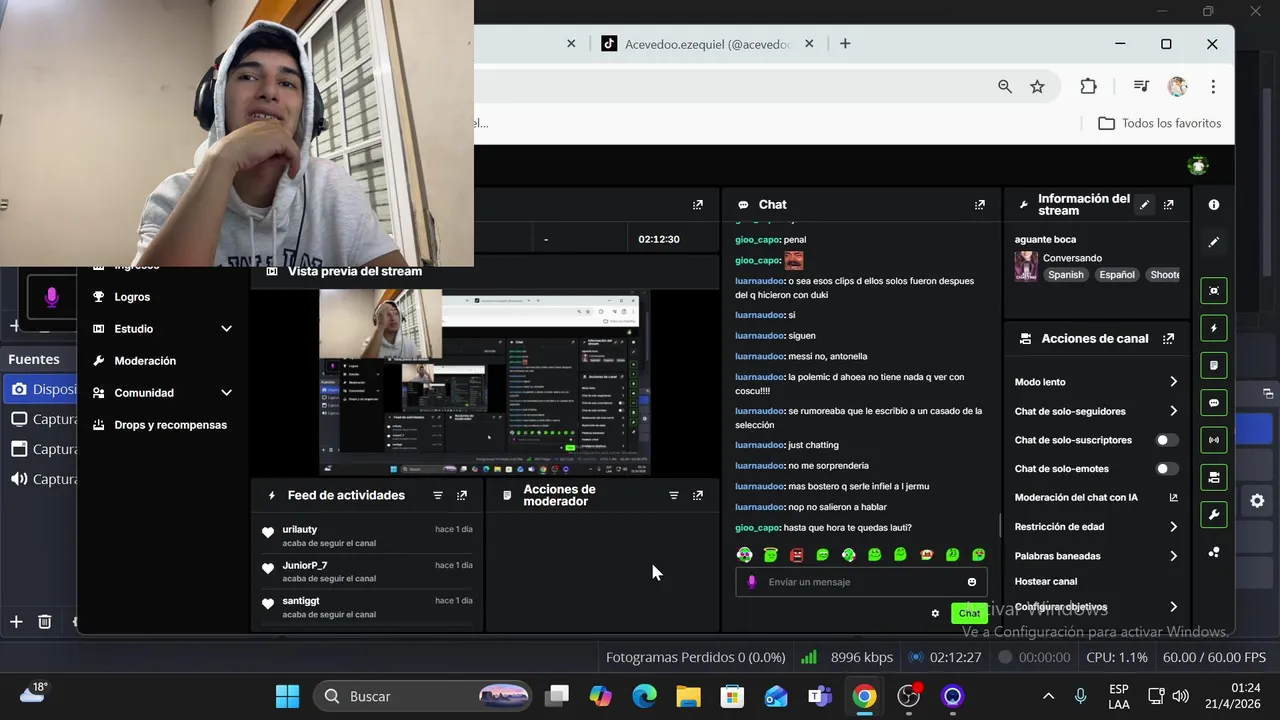This screenshot has width=1280, height=720.
Task: Open the info icon in Twitch right sidebar
Action: coord(1213,204)
